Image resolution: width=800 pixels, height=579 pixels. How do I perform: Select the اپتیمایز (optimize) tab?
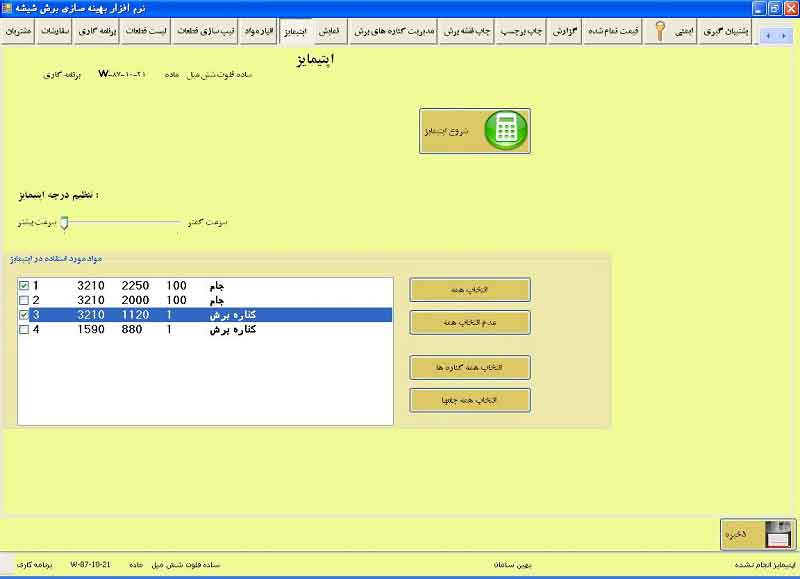click(x=295, y=32)
